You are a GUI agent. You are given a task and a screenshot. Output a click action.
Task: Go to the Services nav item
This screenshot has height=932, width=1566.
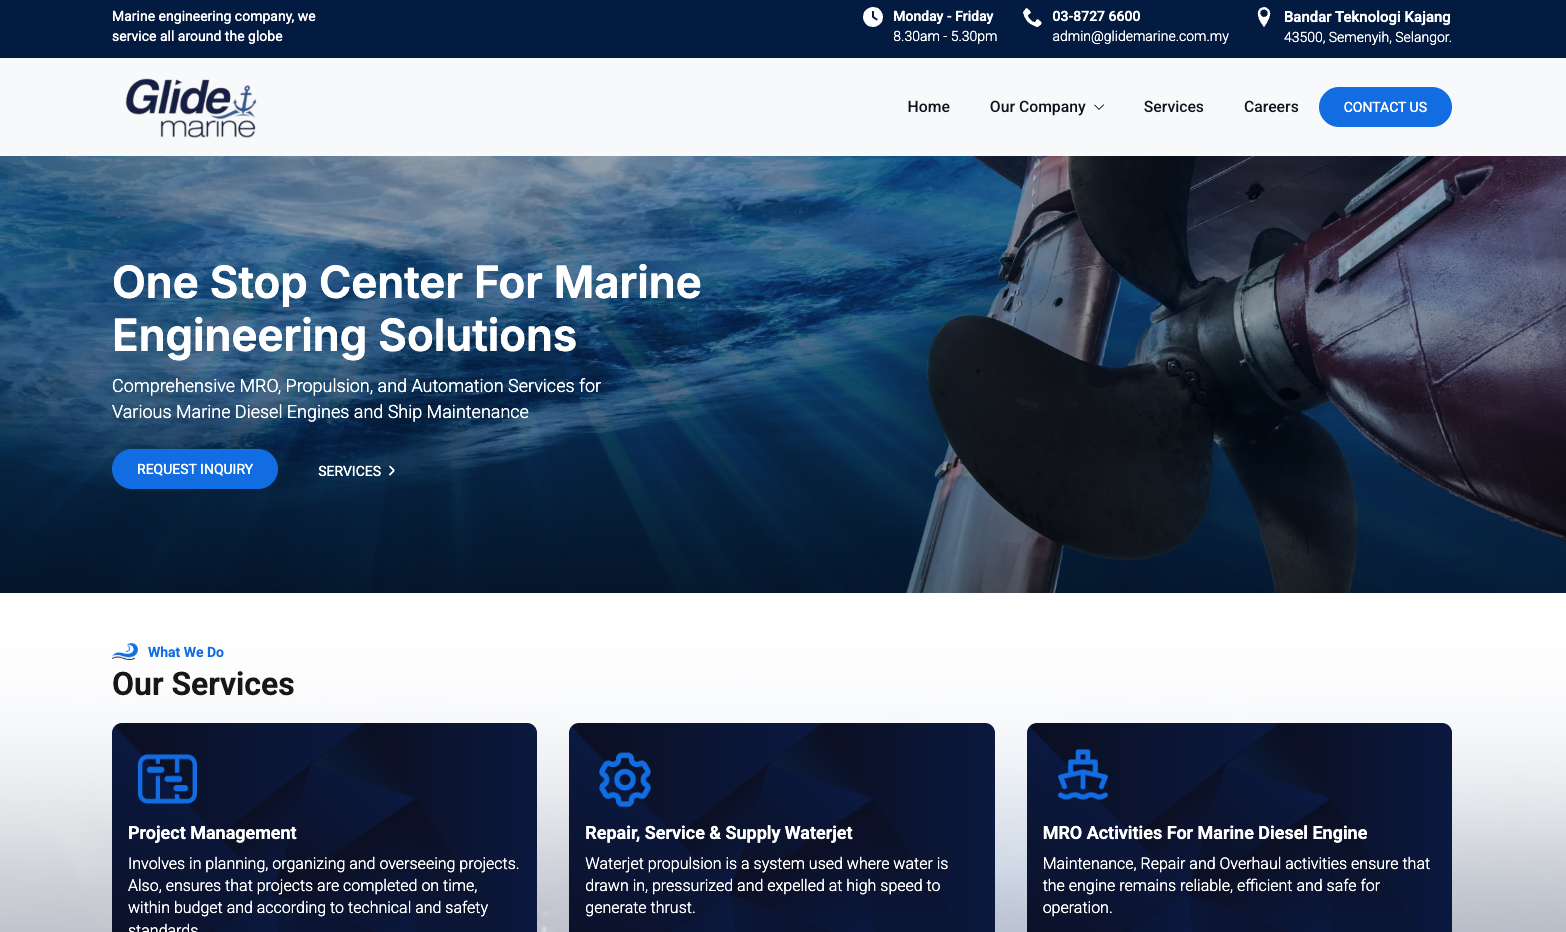(x=1173, y=107)
